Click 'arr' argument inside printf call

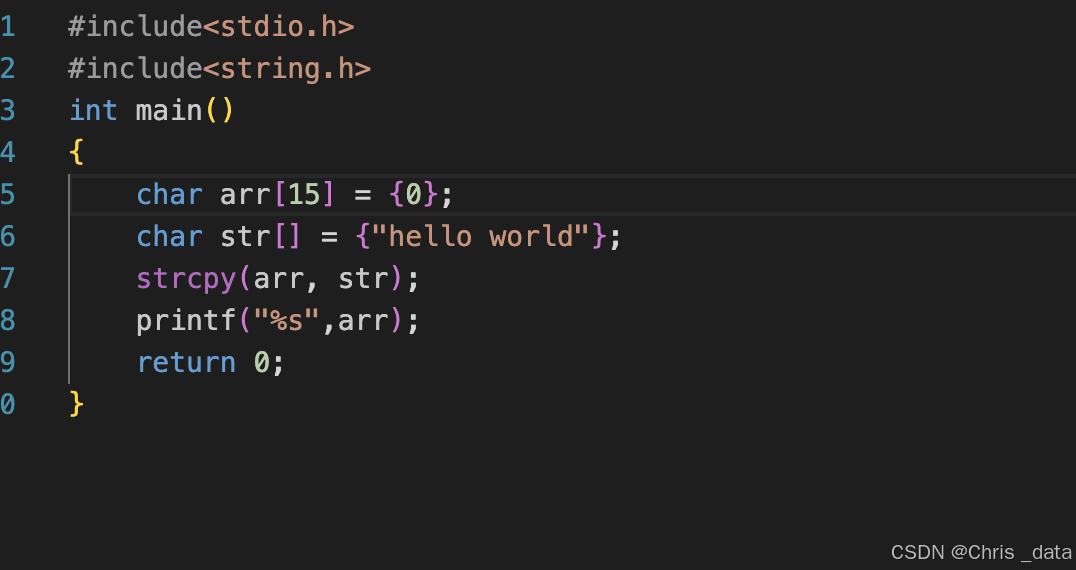coord(363,321)
